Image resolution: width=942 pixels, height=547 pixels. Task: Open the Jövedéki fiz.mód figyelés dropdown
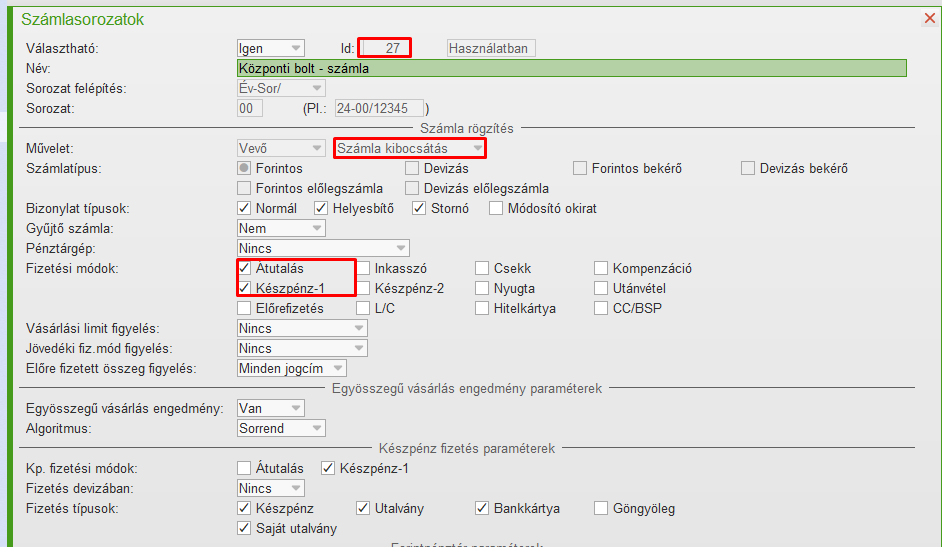302,348
